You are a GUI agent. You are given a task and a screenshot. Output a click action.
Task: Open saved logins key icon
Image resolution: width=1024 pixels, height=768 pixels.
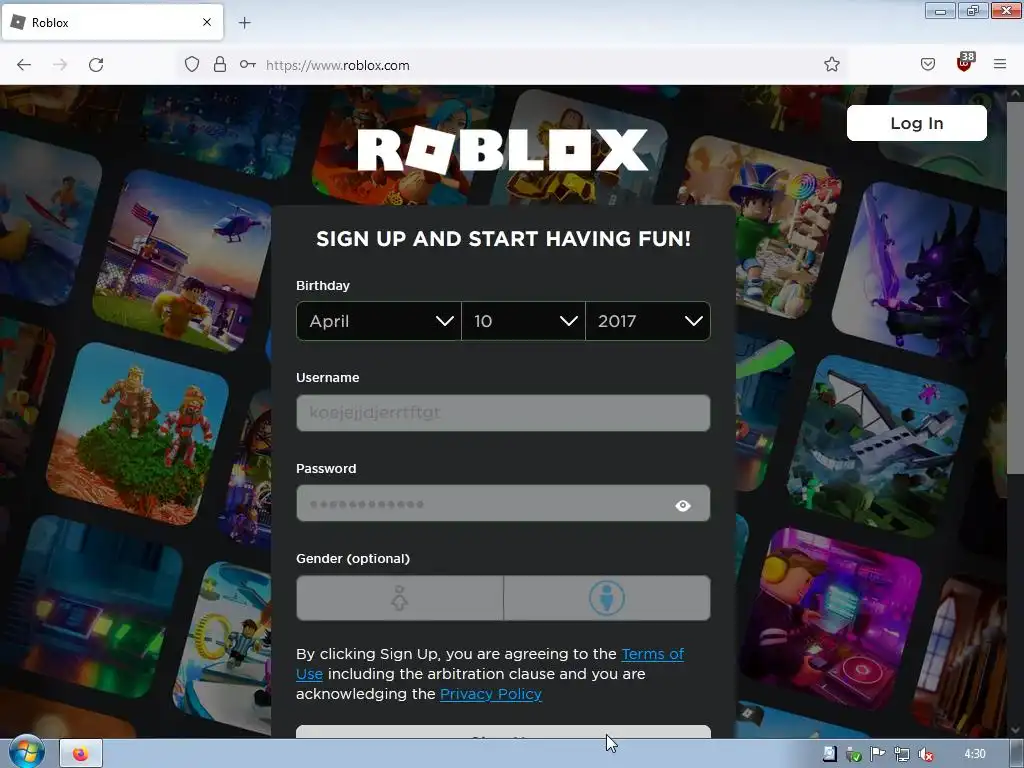click(248, 65)
